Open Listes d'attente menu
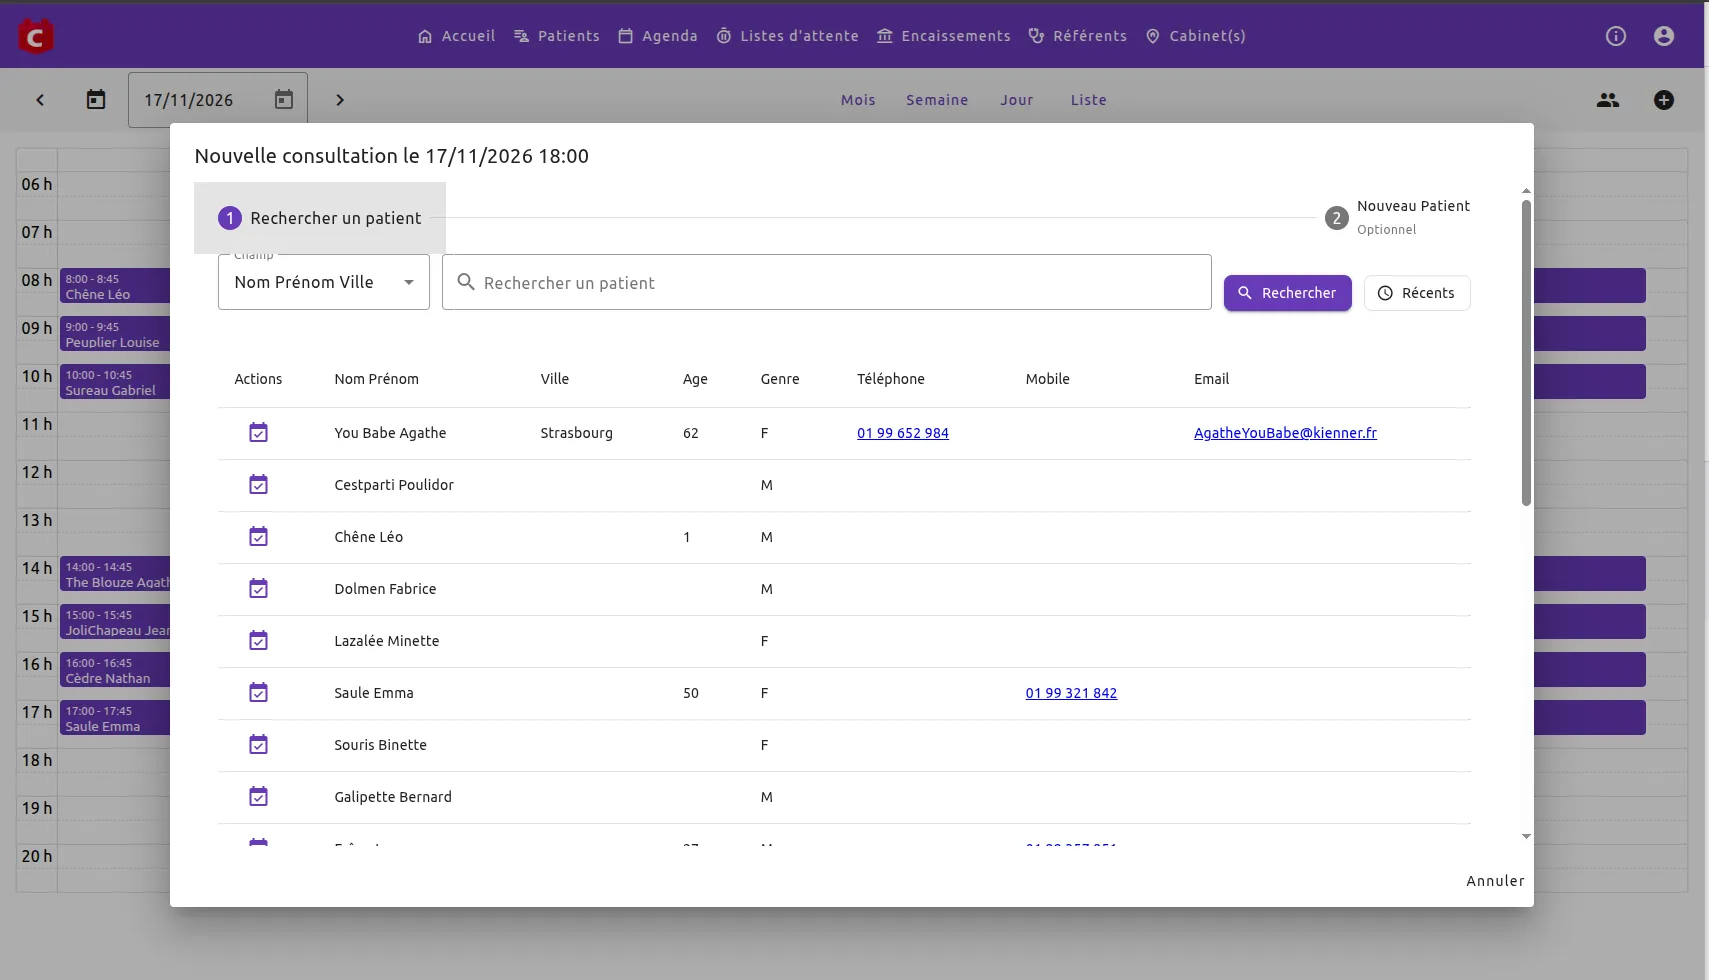Viewport: 1709px width, 980px height. 787,36
